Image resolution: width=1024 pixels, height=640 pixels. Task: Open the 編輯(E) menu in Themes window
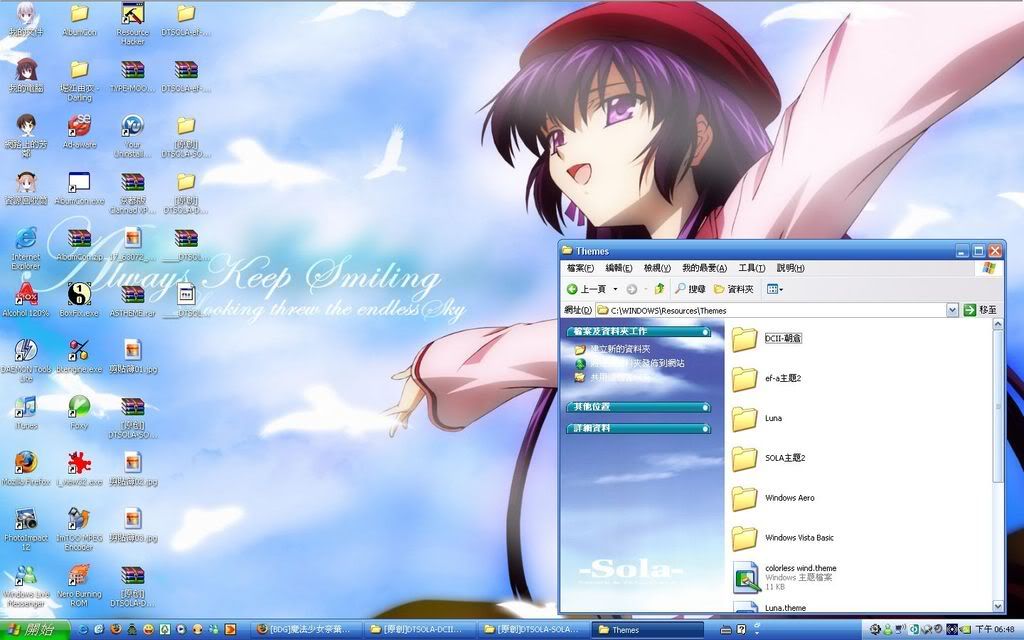618,268
